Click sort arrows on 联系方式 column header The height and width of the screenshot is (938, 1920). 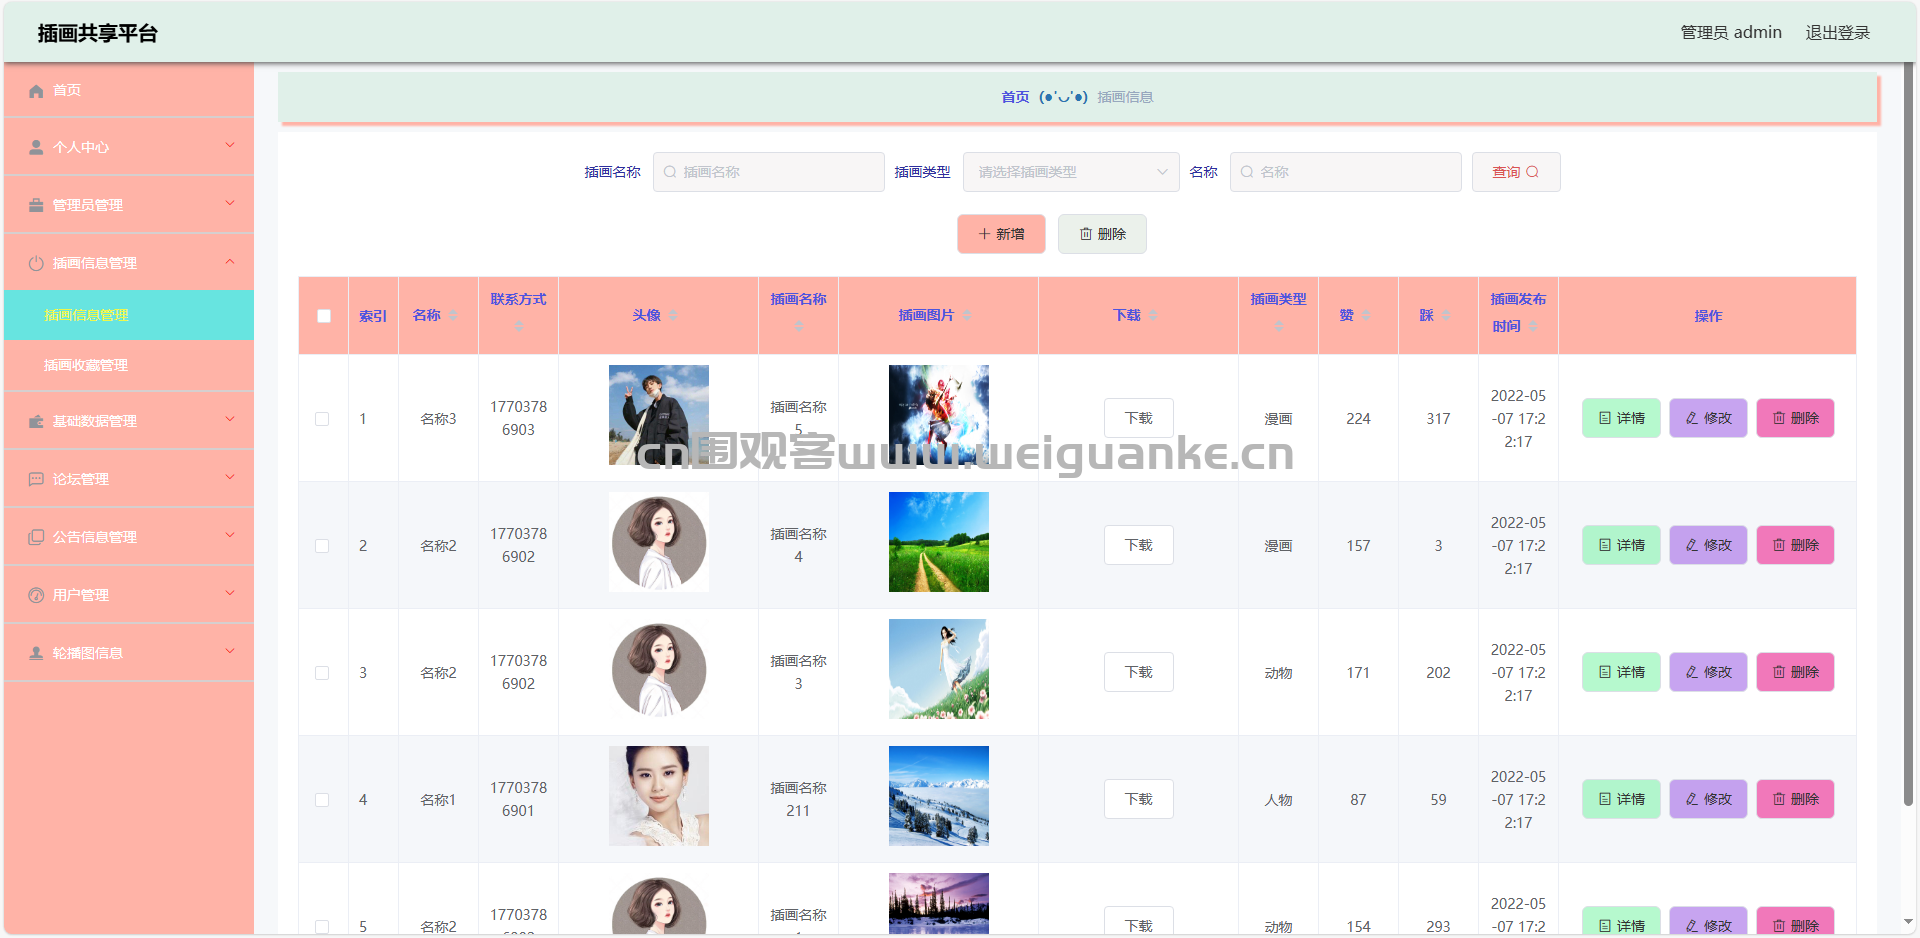click(518, 326)
